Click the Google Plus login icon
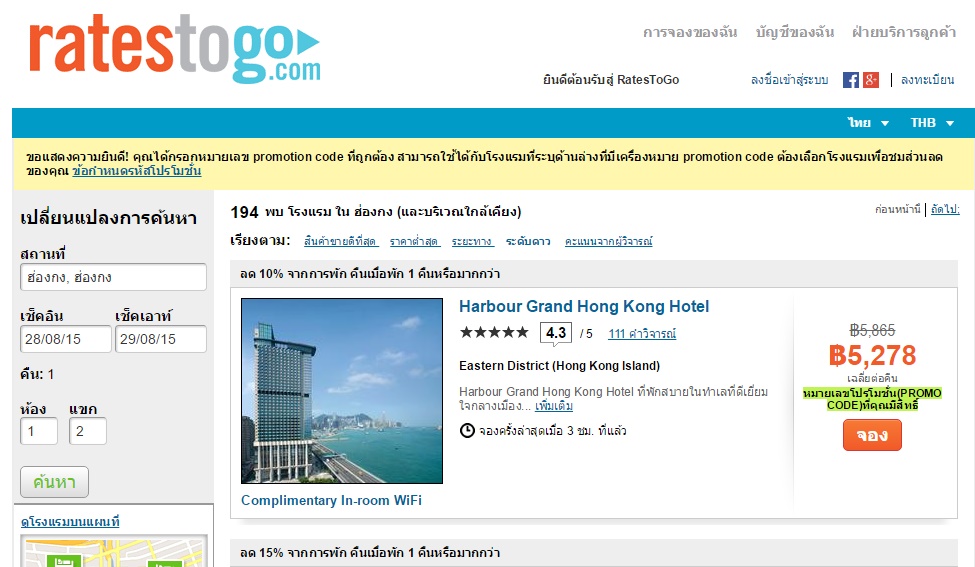 [871, 80]
